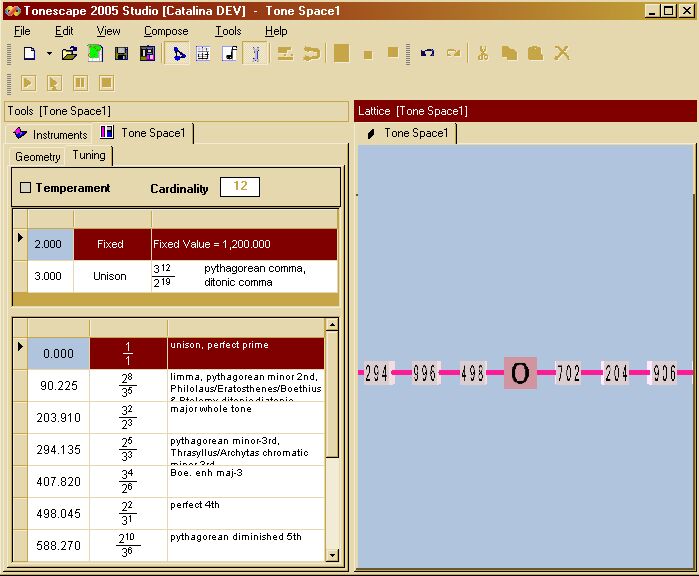Enable the Temperament checkbox
Image resolution: width=699 pixels, height=576 pixels.
click(25, 188)
